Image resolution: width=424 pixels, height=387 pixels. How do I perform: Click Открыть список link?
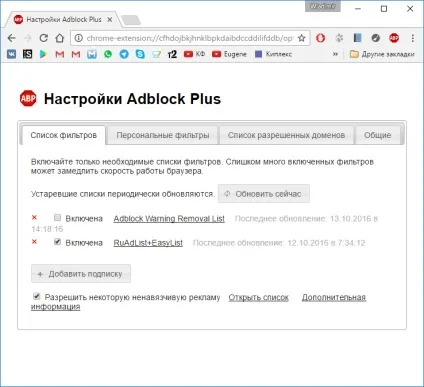[x=258, y=297]
